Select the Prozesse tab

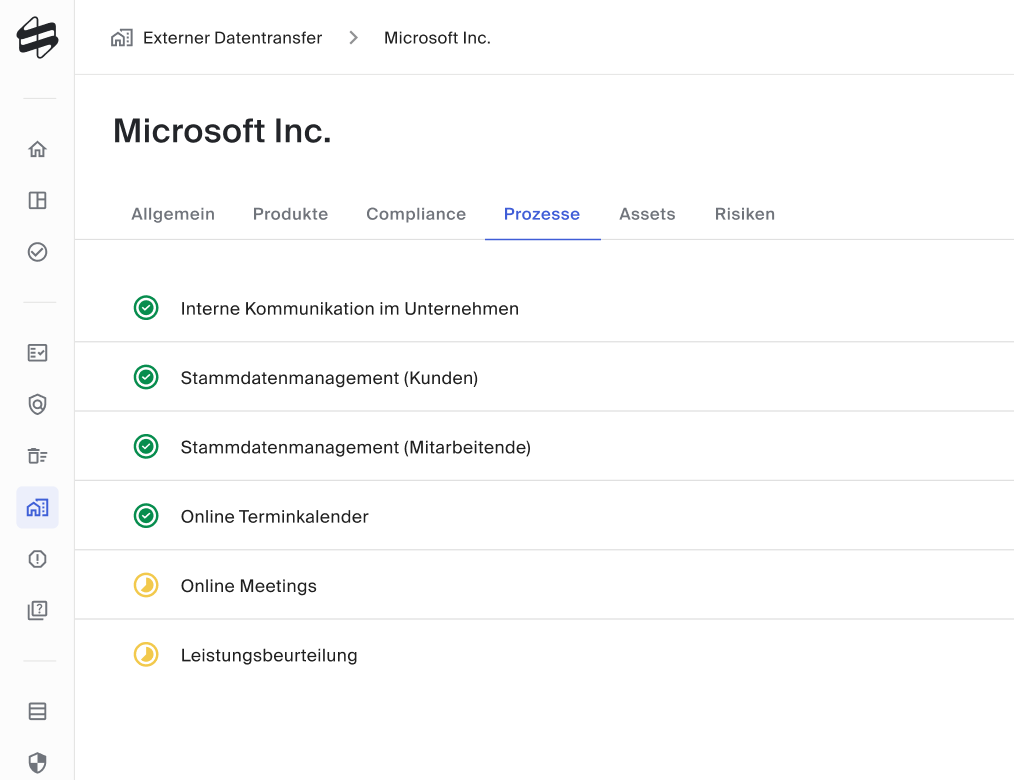point(542,214)
